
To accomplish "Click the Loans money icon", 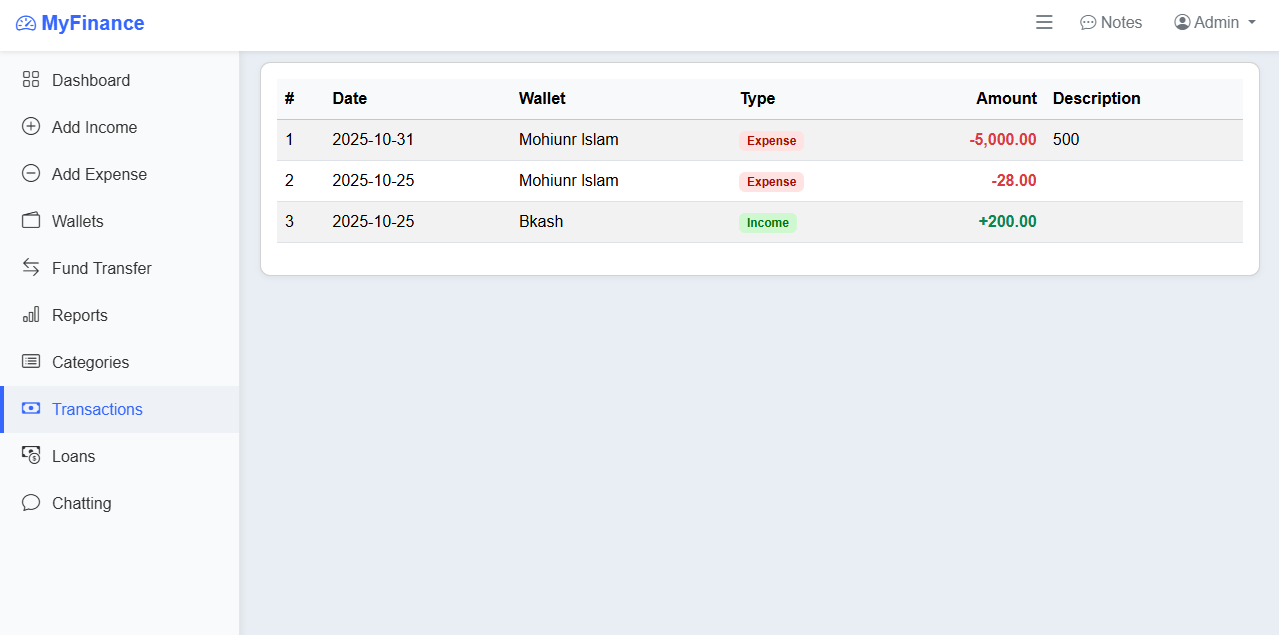I will (x=31, y=456).
